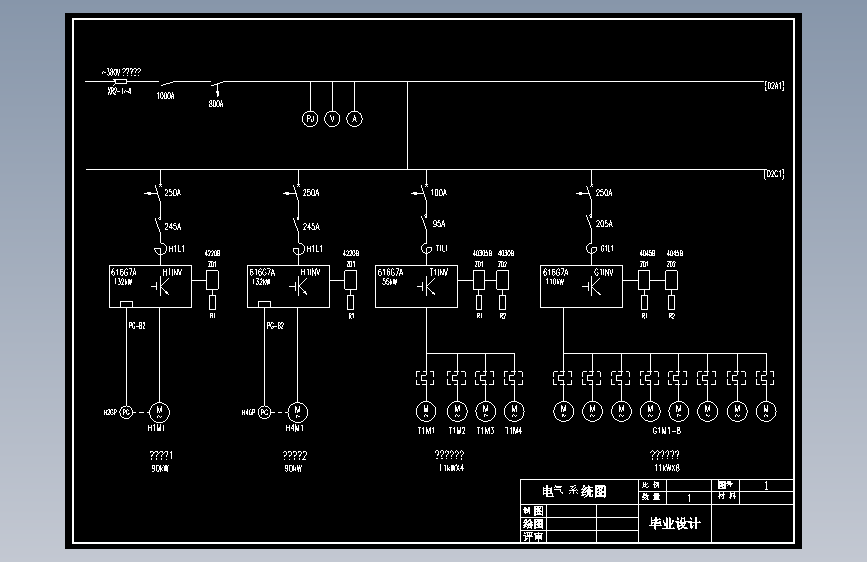This screenshot has width=867, height=562.
Task: Select the V voltmeter circle symbol
Action: [332, 118]
